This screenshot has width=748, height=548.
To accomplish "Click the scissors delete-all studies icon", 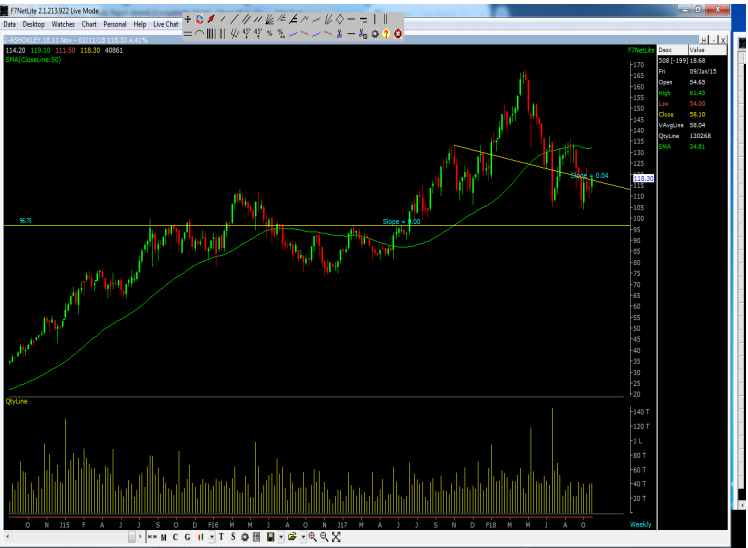I will [363, 33].
